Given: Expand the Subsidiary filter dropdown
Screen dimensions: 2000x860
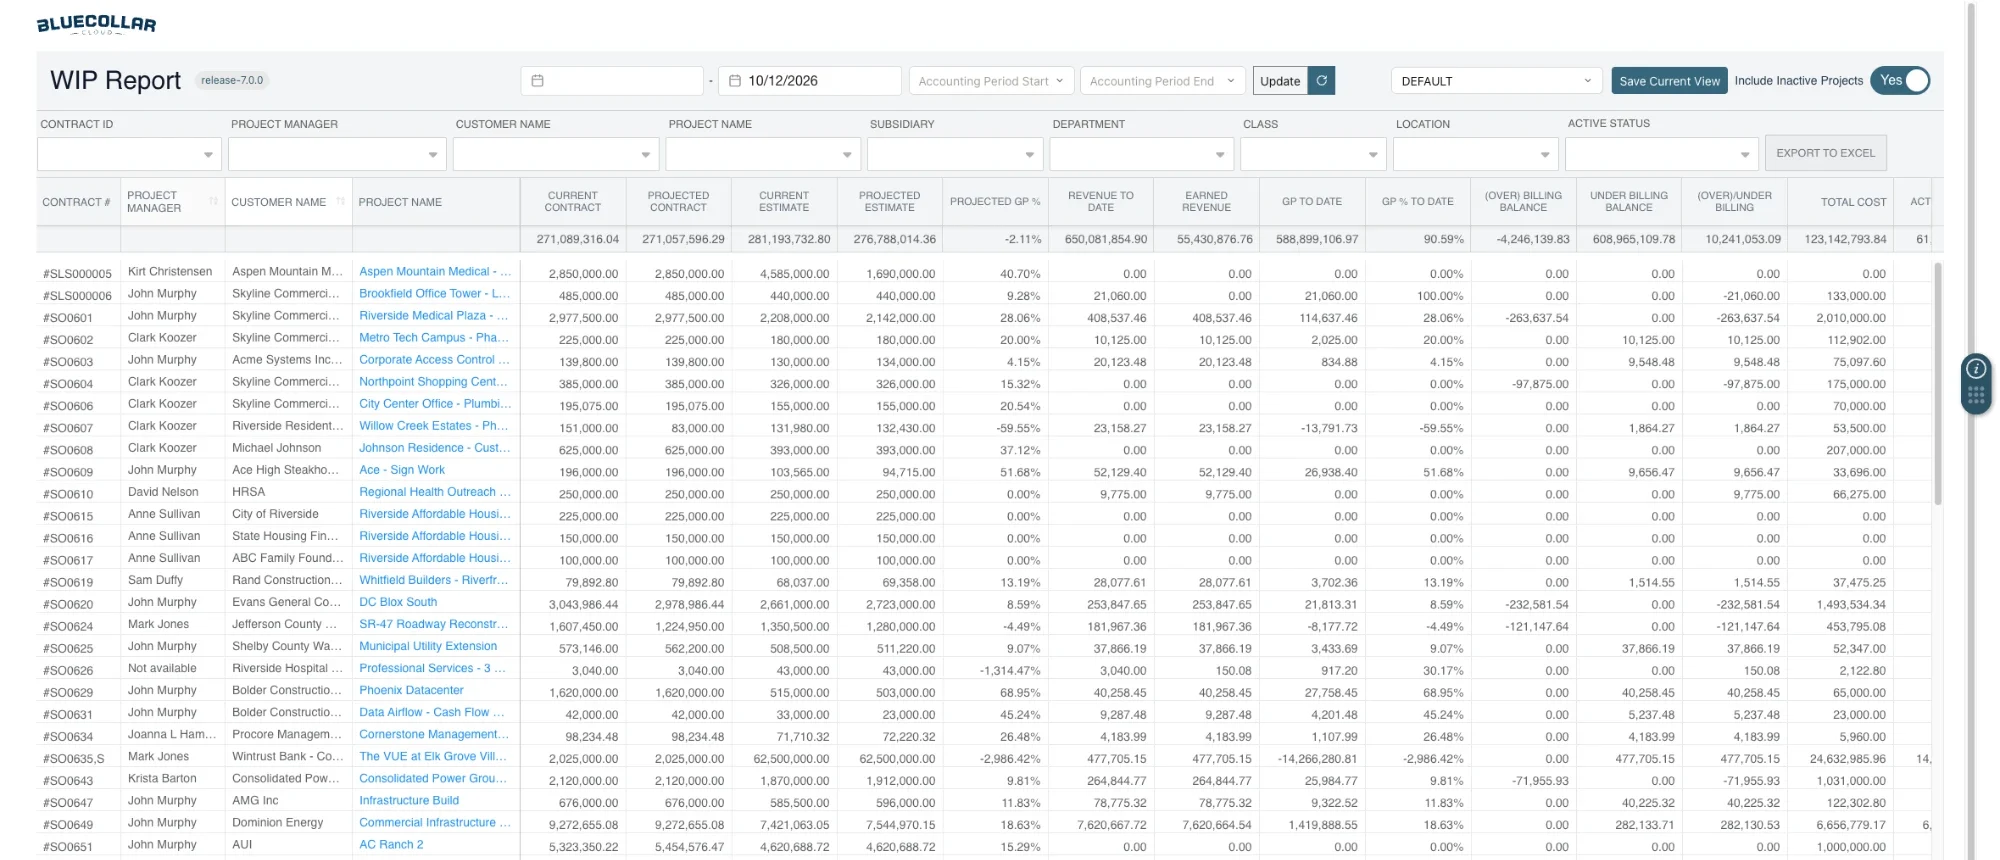Looking at the screenshot, I should coord(955,154).
